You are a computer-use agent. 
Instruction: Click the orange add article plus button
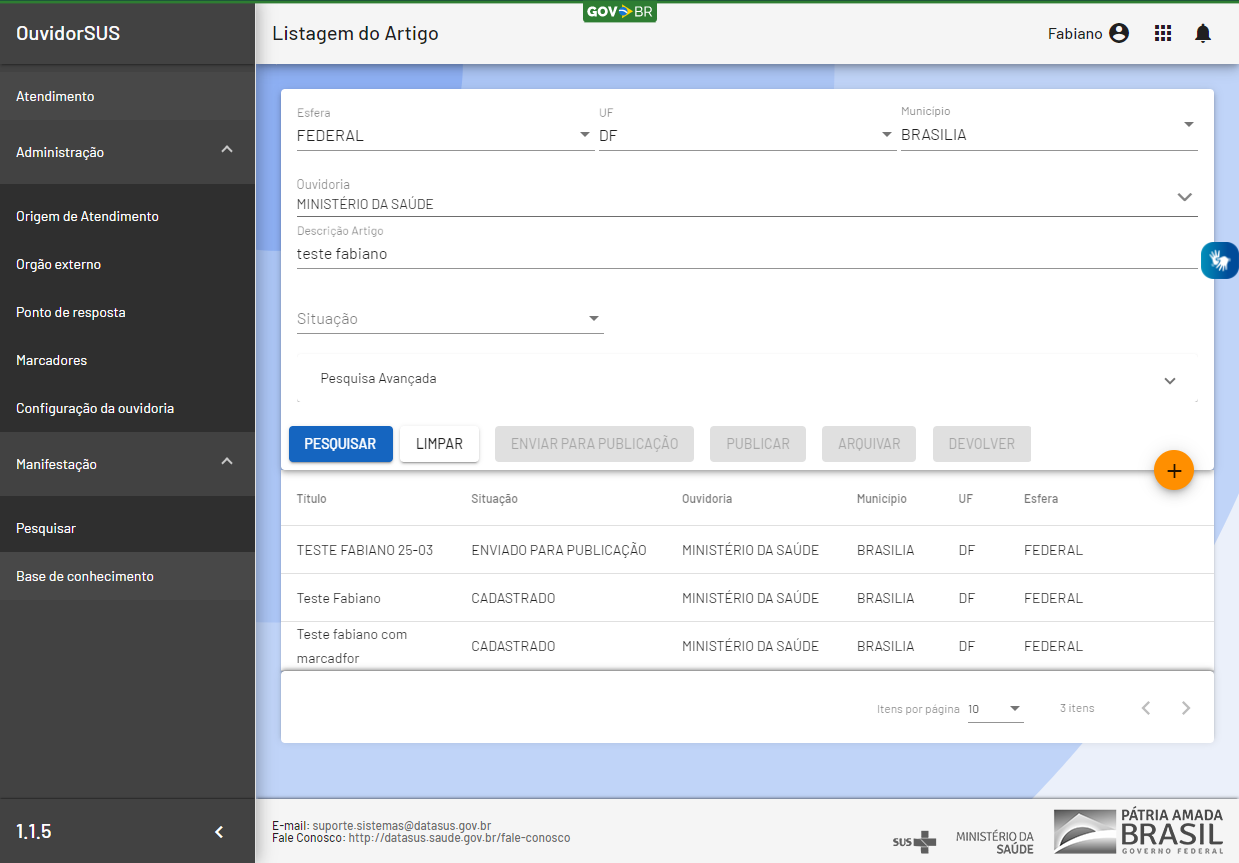(1174, 470)
